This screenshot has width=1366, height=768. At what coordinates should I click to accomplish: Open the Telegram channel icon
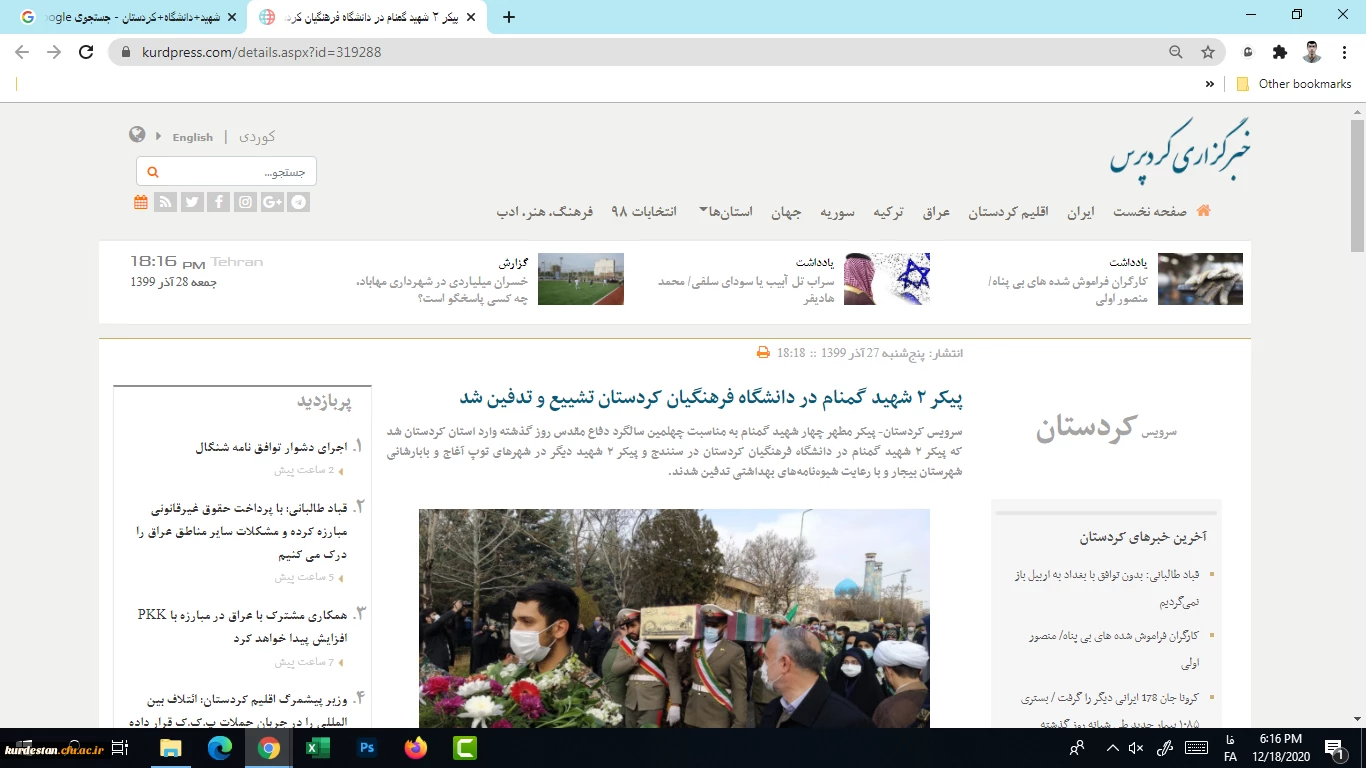coord(298,202)
